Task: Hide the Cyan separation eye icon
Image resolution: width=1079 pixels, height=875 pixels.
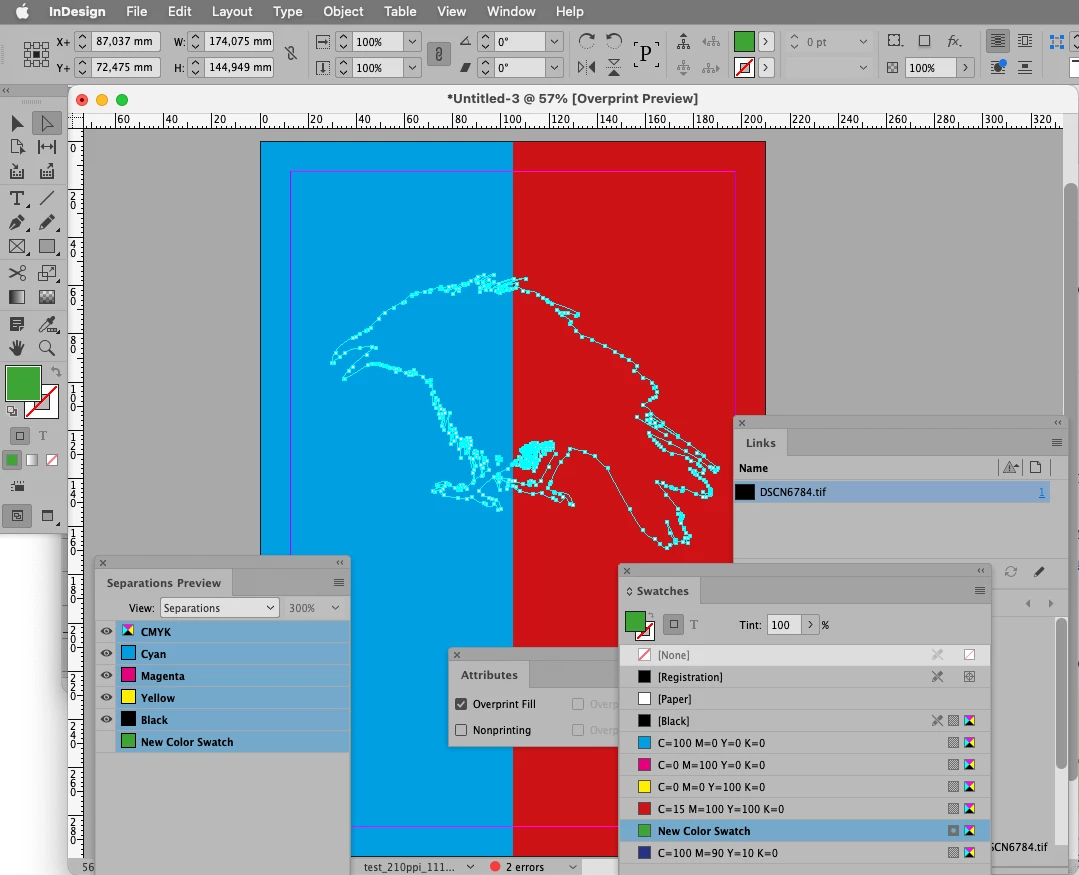Action: coord(106,653)
